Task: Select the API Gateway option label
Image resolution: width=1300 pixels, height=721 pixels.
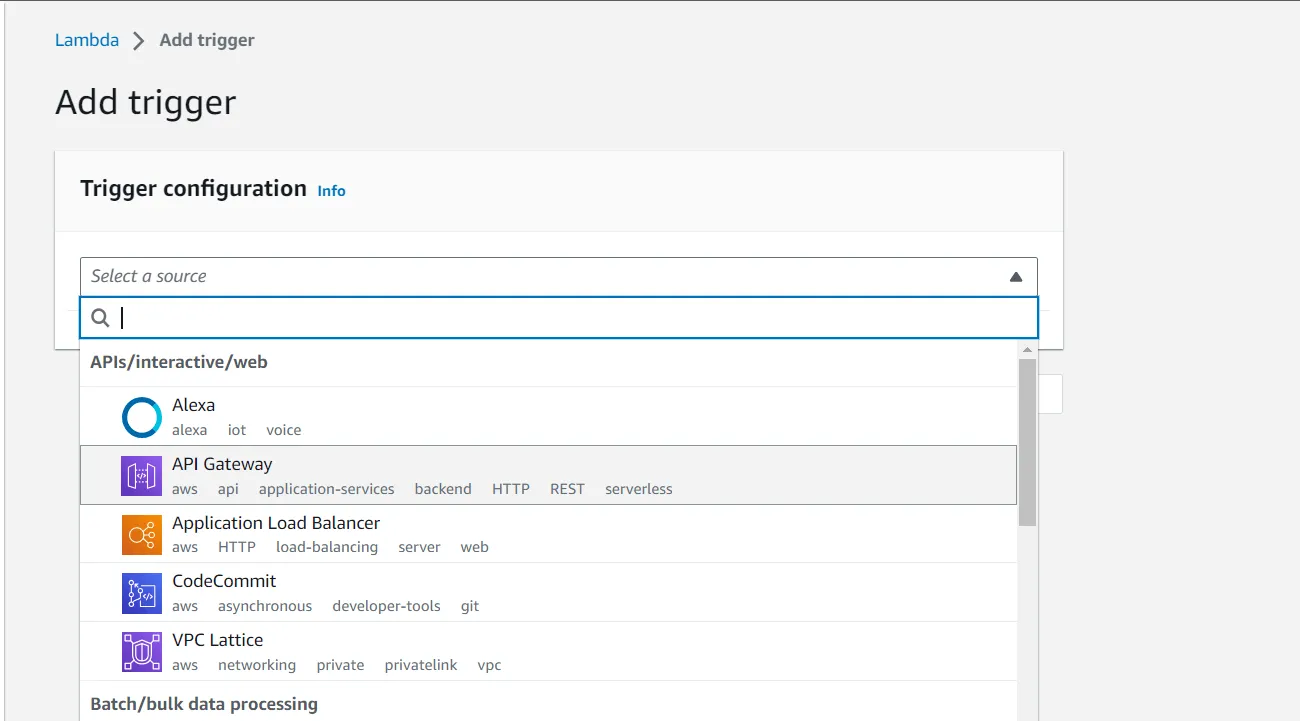Action: 222,464
